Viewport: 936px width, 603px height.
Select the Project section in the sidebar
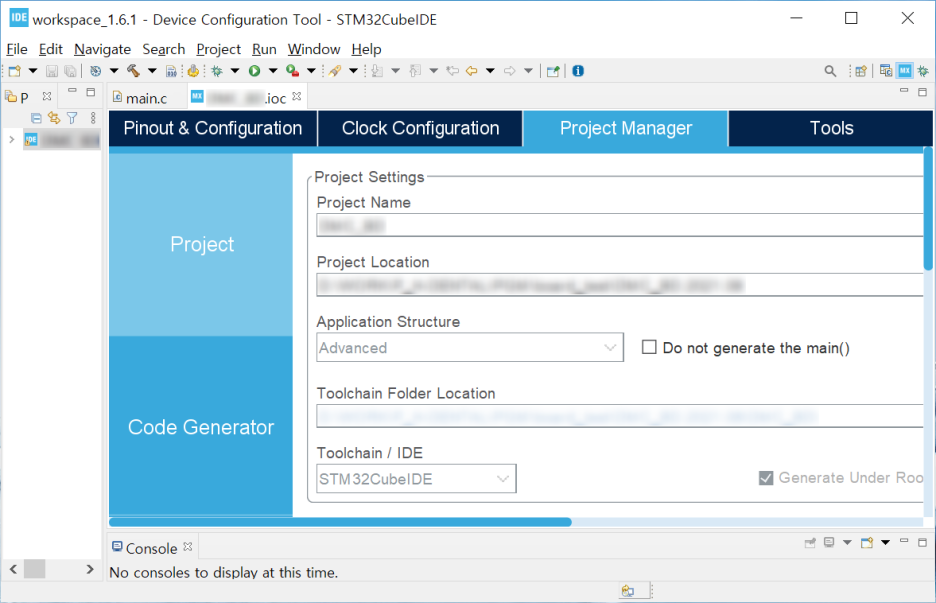[201, 244]
